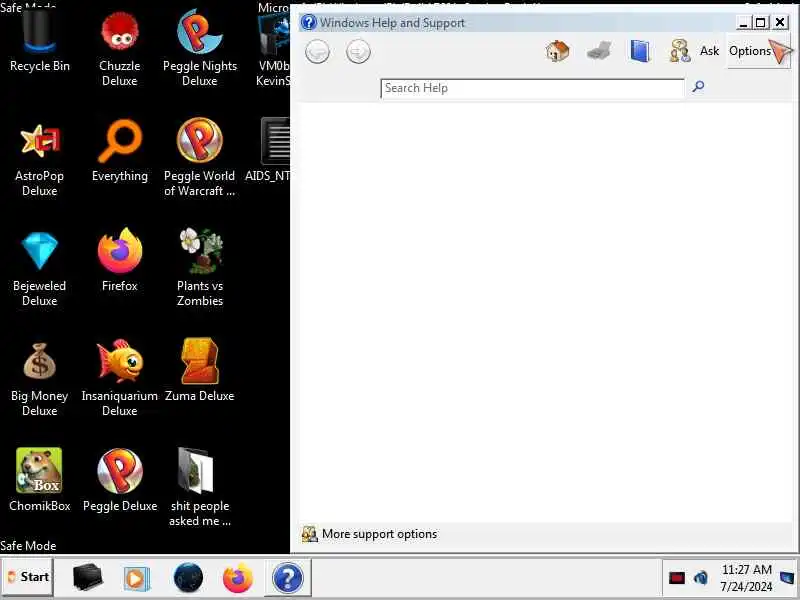Open the clock showing 11:27 AM
This screenshot has width=800, height=600.
click(x=746, y=578)
